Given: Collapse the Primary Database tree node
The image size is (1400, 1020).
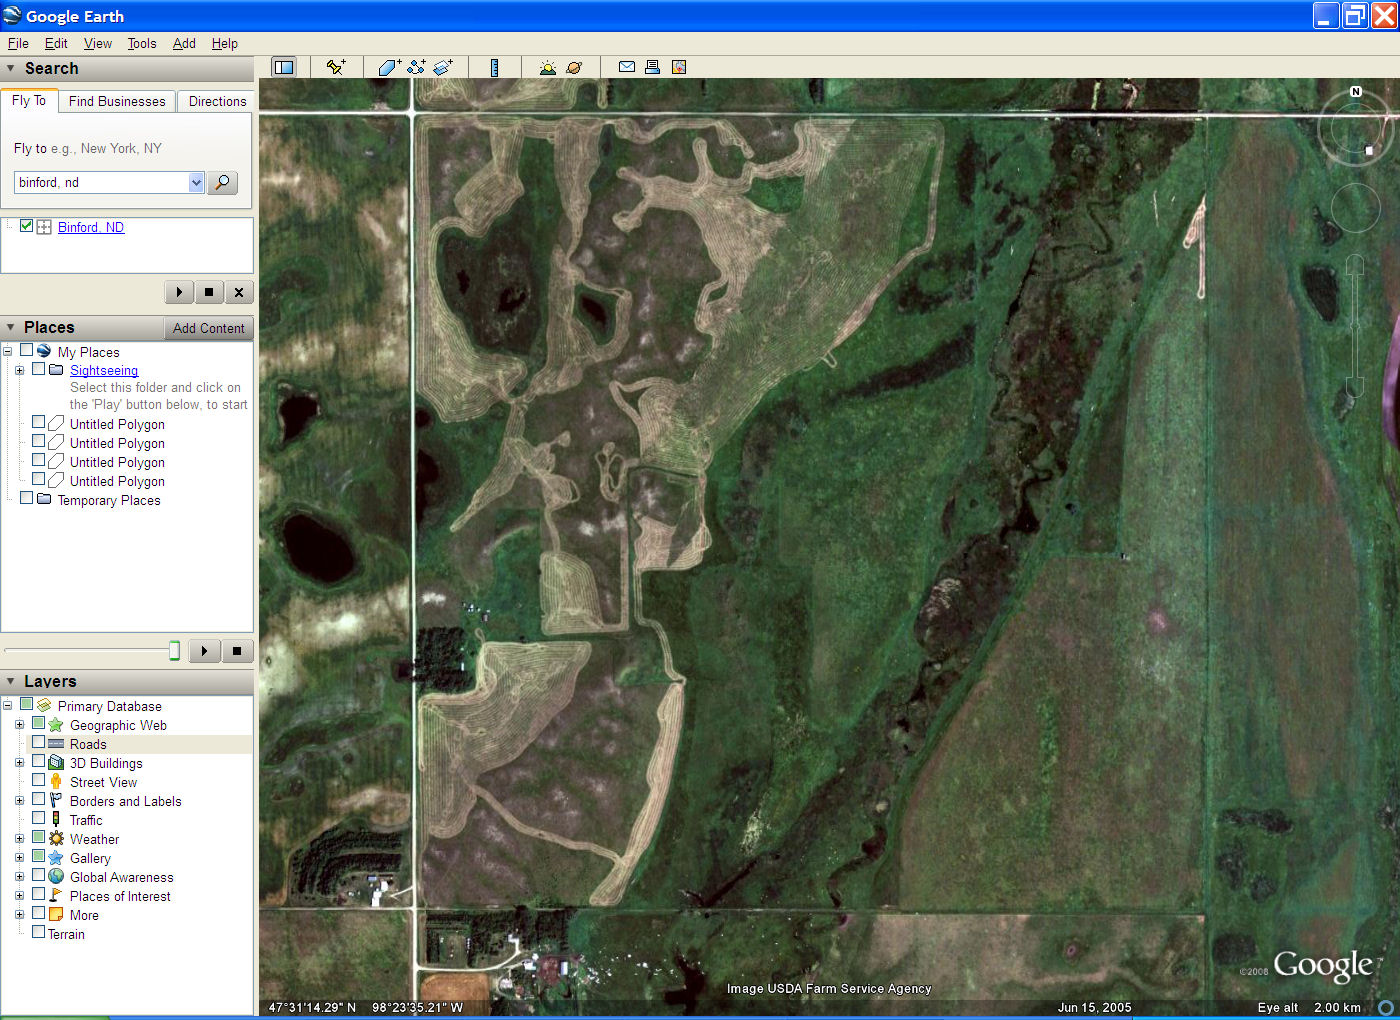Looking at the screenshot, I should tap(7, 705).
